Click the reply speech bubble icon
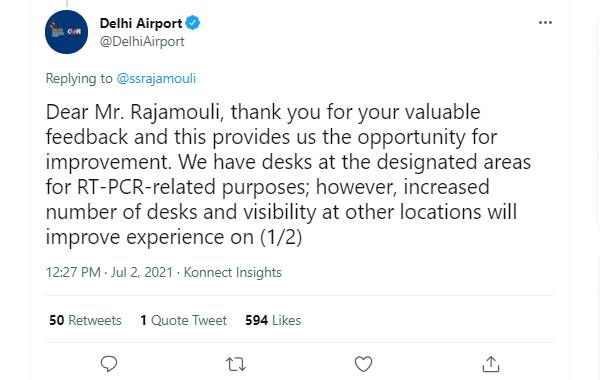Image resolution: width=600 pixels, height=380 pixels. 109,364
